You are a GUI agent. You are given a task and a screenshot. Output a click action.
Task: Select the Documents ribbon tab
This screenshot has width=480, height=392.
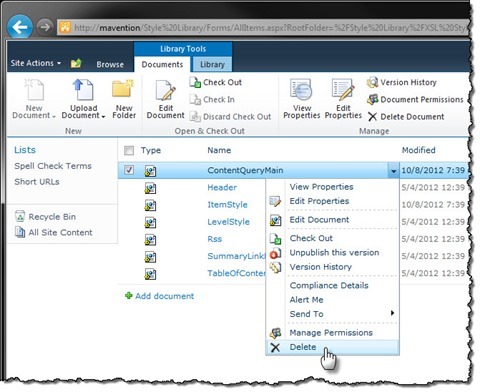tap(162, 64)
